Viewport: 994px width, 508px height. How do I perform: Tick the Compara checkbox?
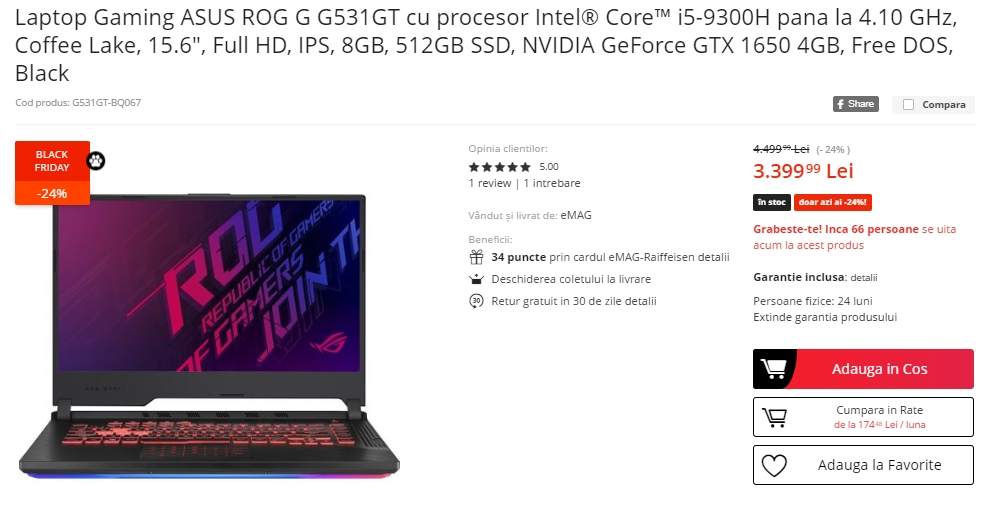[x=908, y=105]
